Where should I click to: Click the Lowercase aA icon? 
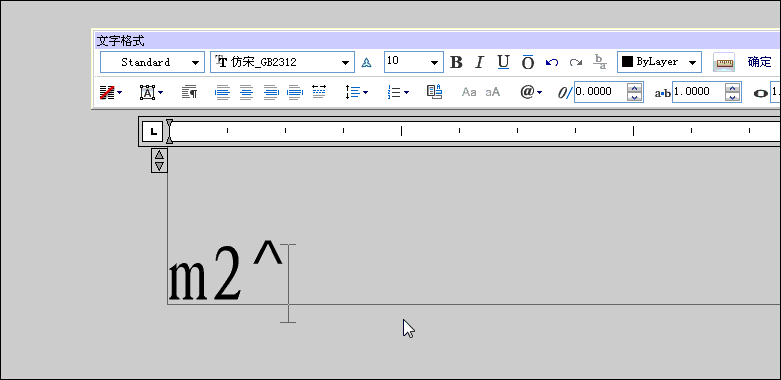[x=493, y=92]
